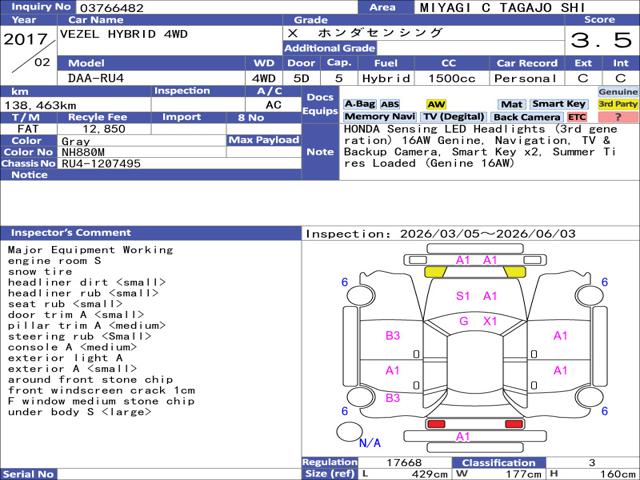Select the Back Camera equipment badge
This screenshot has height=480, width=640.
pos(527,117)
